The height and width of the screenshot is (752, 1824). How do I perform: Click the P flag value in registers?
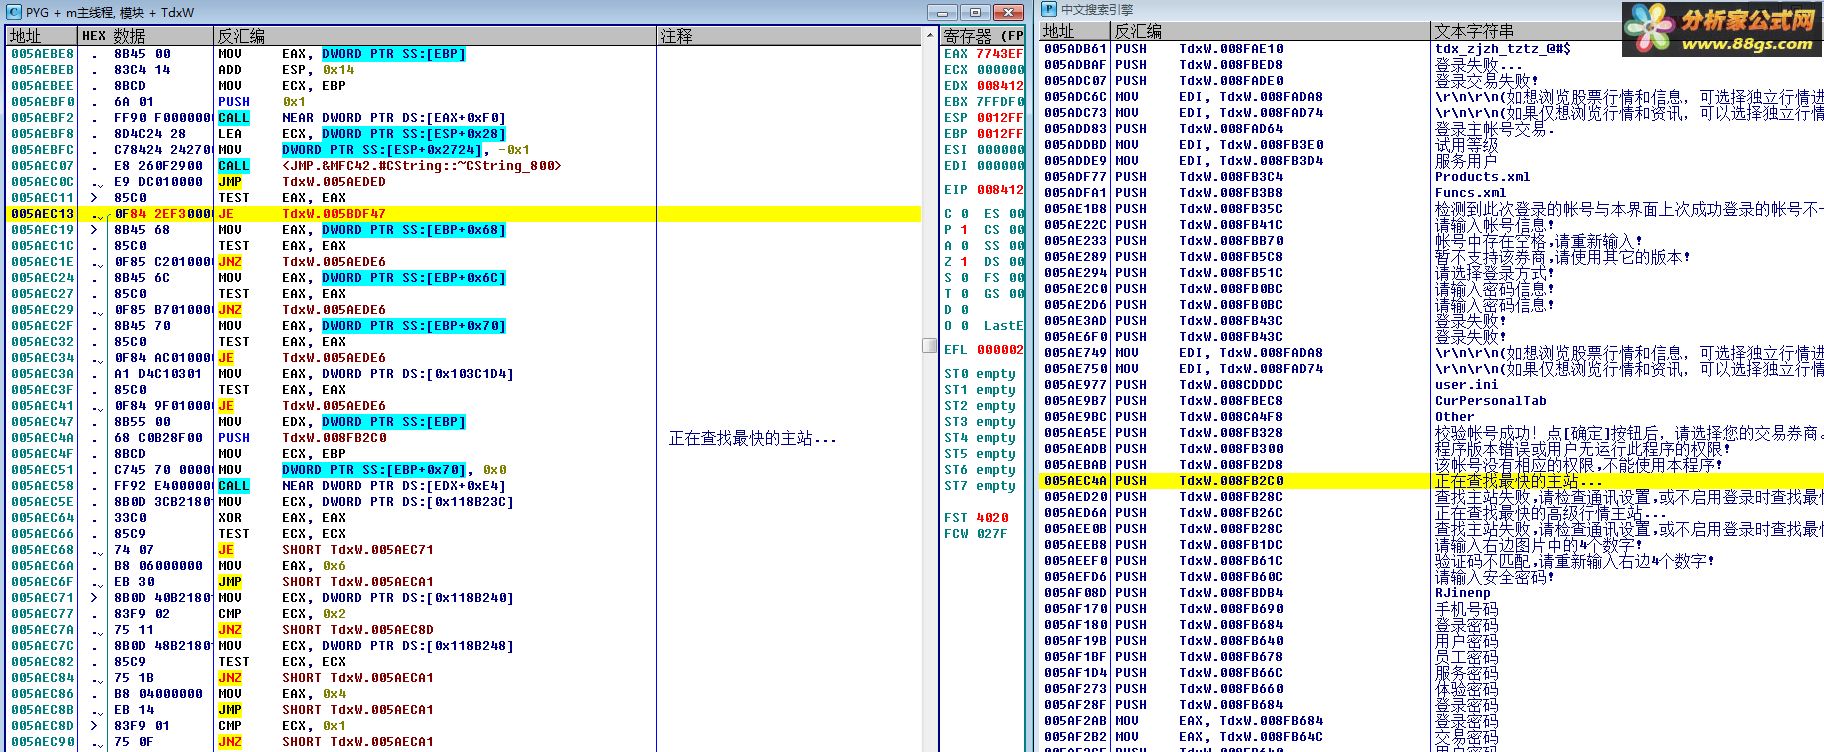964,230
